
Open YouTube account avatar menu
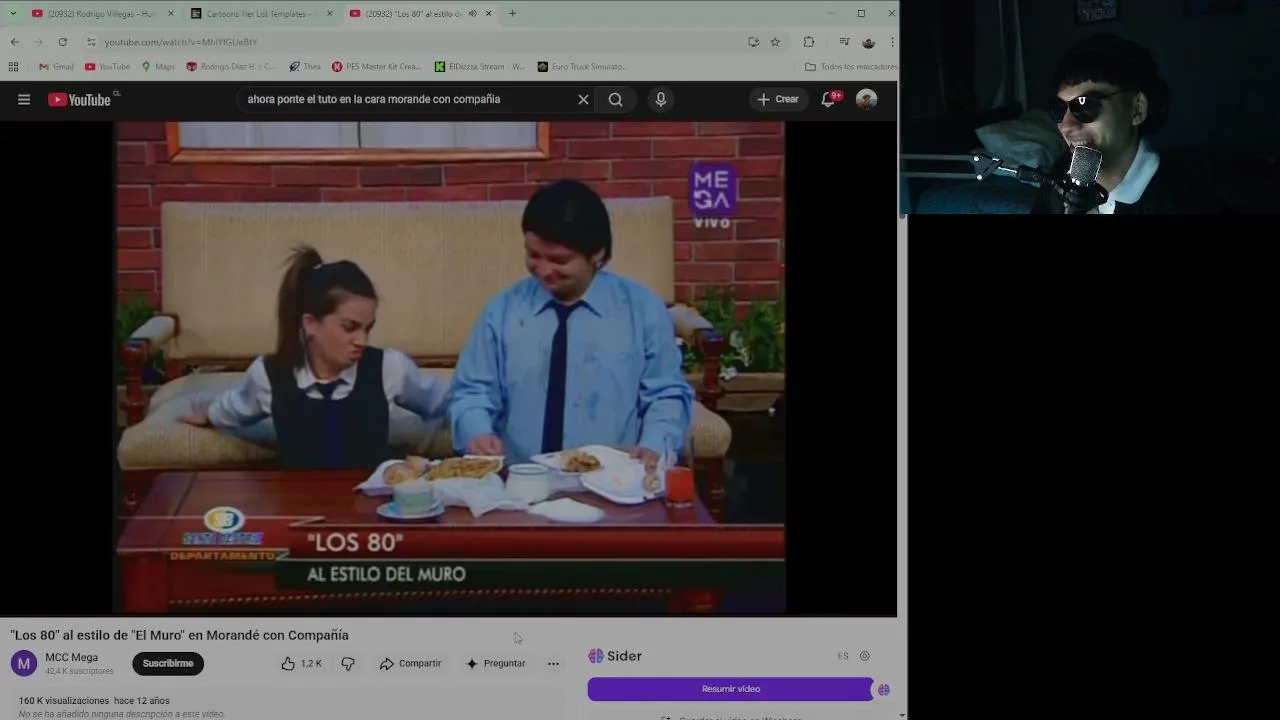click(867, 99)
